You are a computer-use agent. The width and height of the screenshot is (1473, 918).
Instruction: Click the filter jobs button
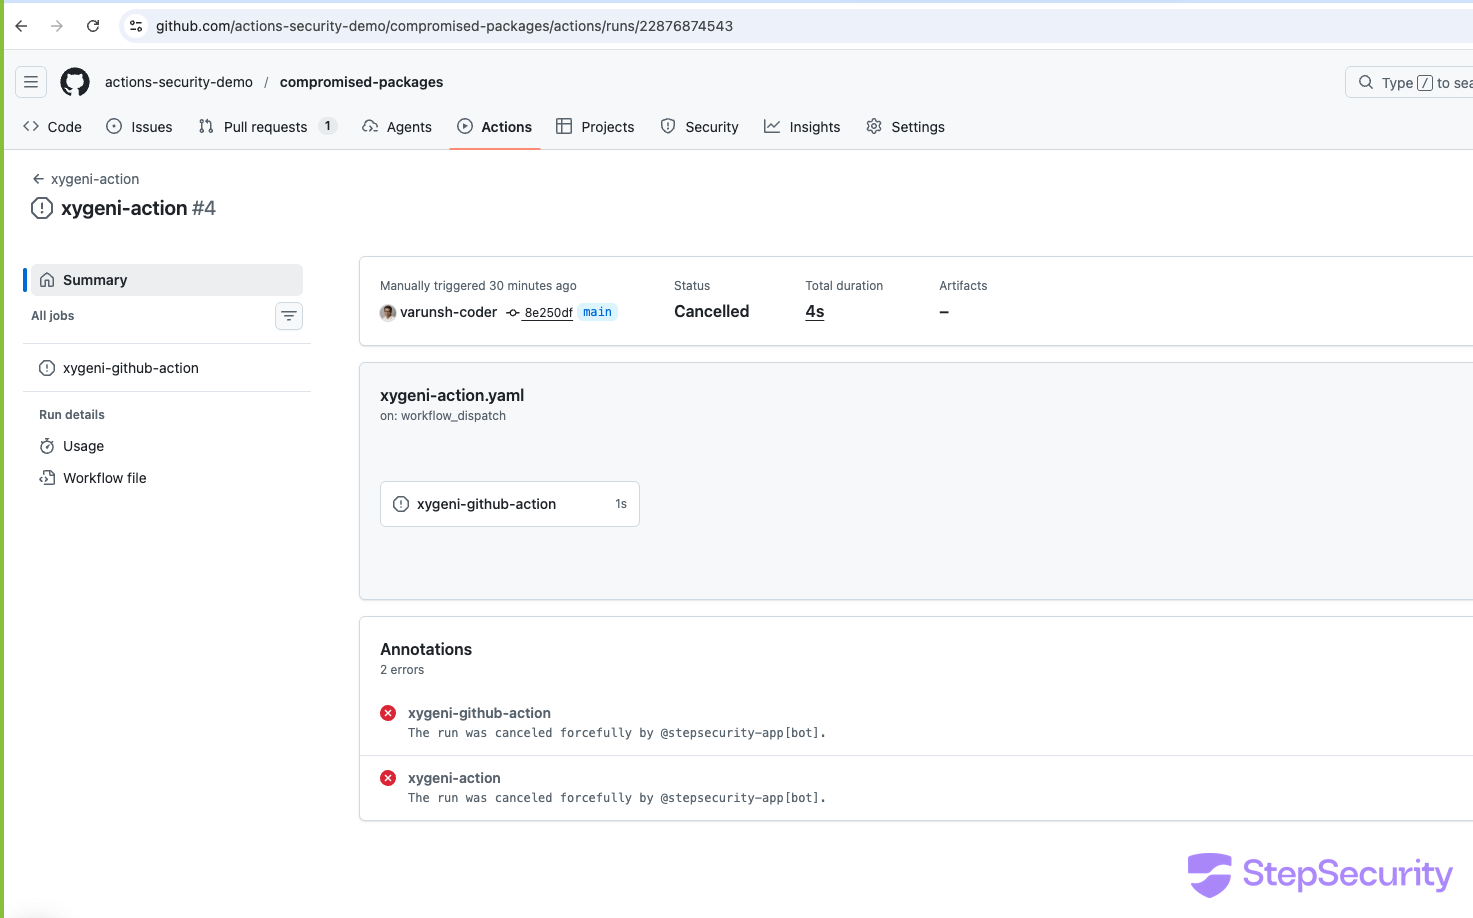coord(289,316)
